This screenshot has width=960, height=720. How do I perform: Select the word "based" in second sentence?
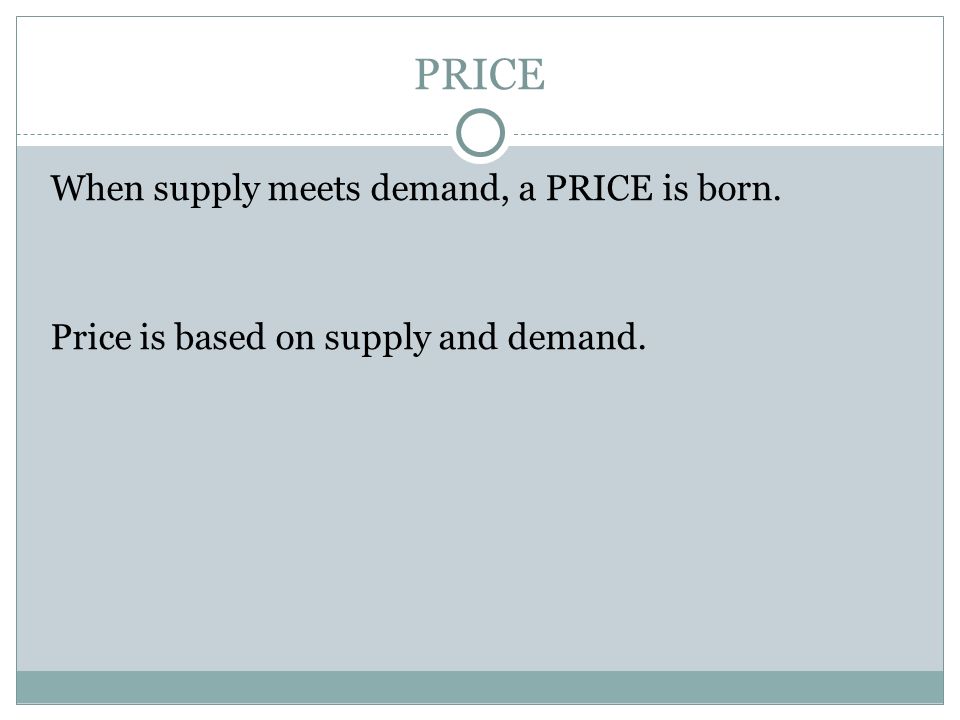pyautogui.click(x=220, y=337)
